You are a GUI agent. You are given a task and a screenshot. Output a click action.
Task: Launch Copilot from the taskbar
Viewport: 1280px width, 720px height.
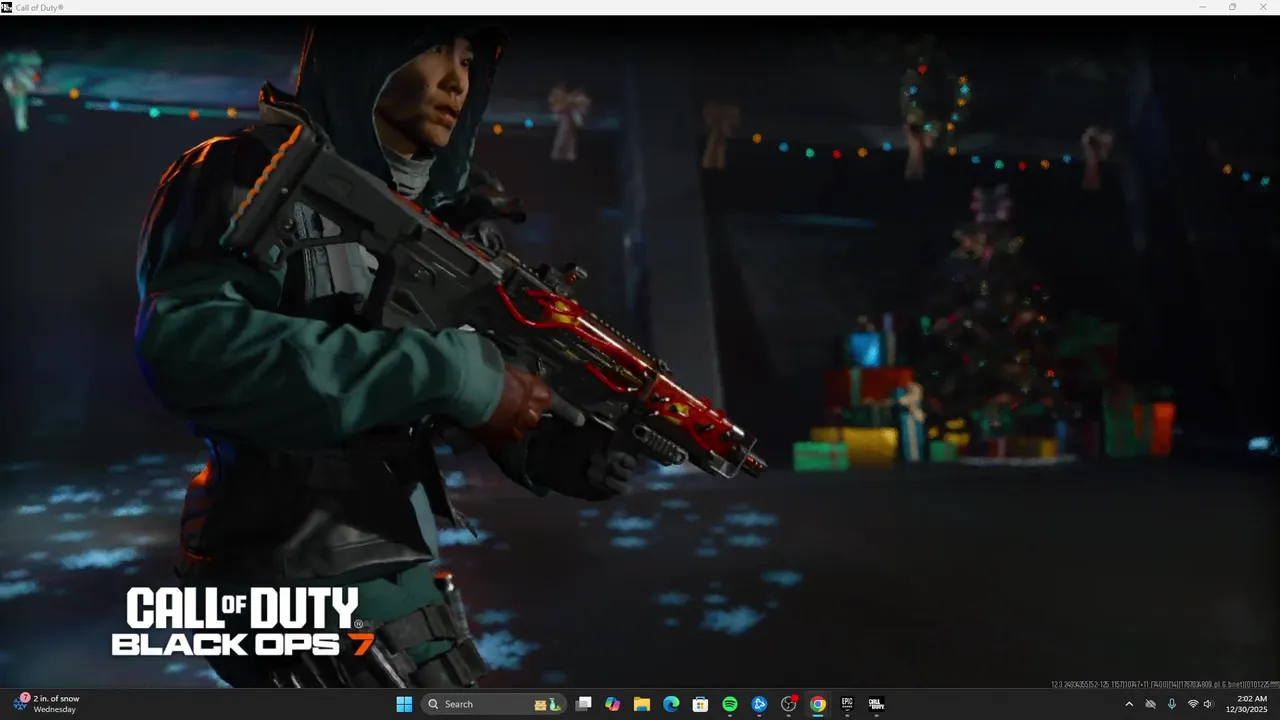(613, 704)
